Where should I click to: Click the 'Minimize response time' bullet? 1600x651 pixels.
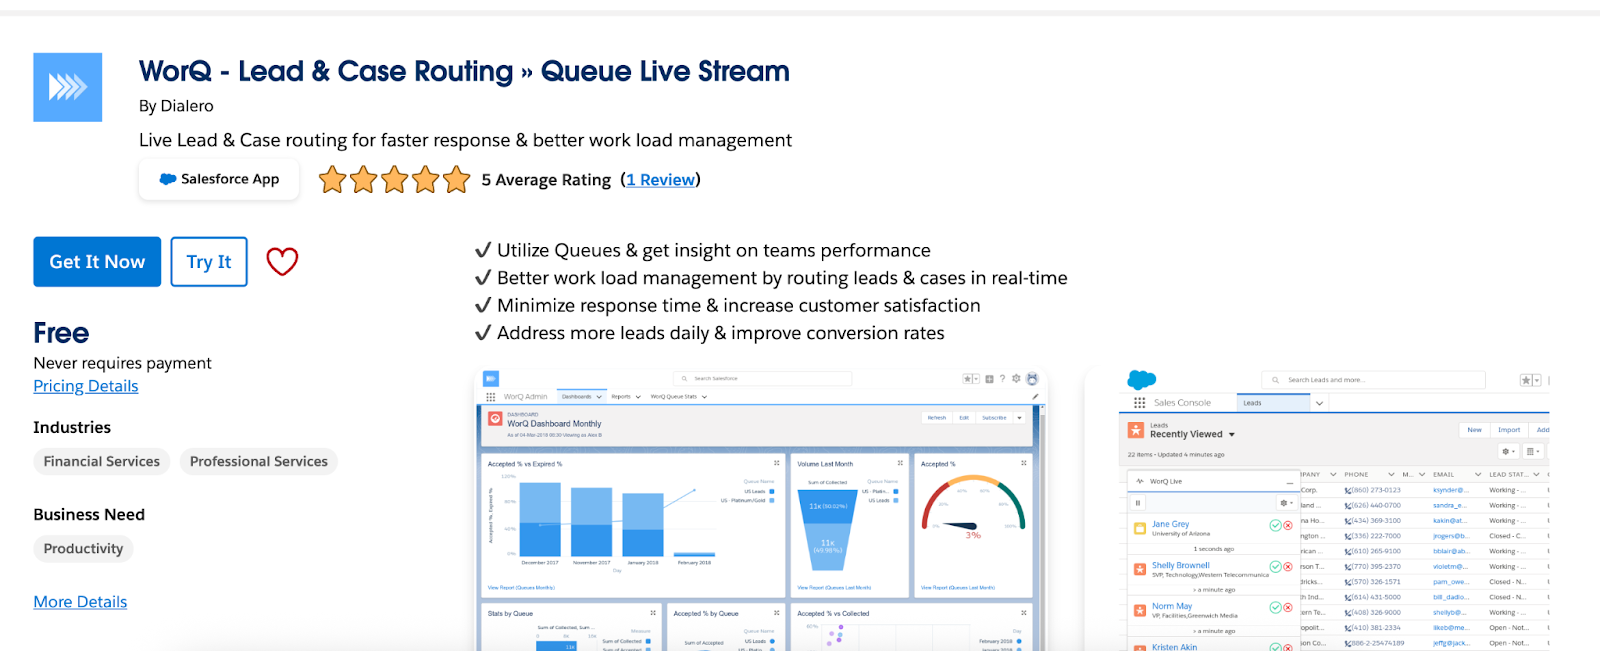[x=727, y=305]
